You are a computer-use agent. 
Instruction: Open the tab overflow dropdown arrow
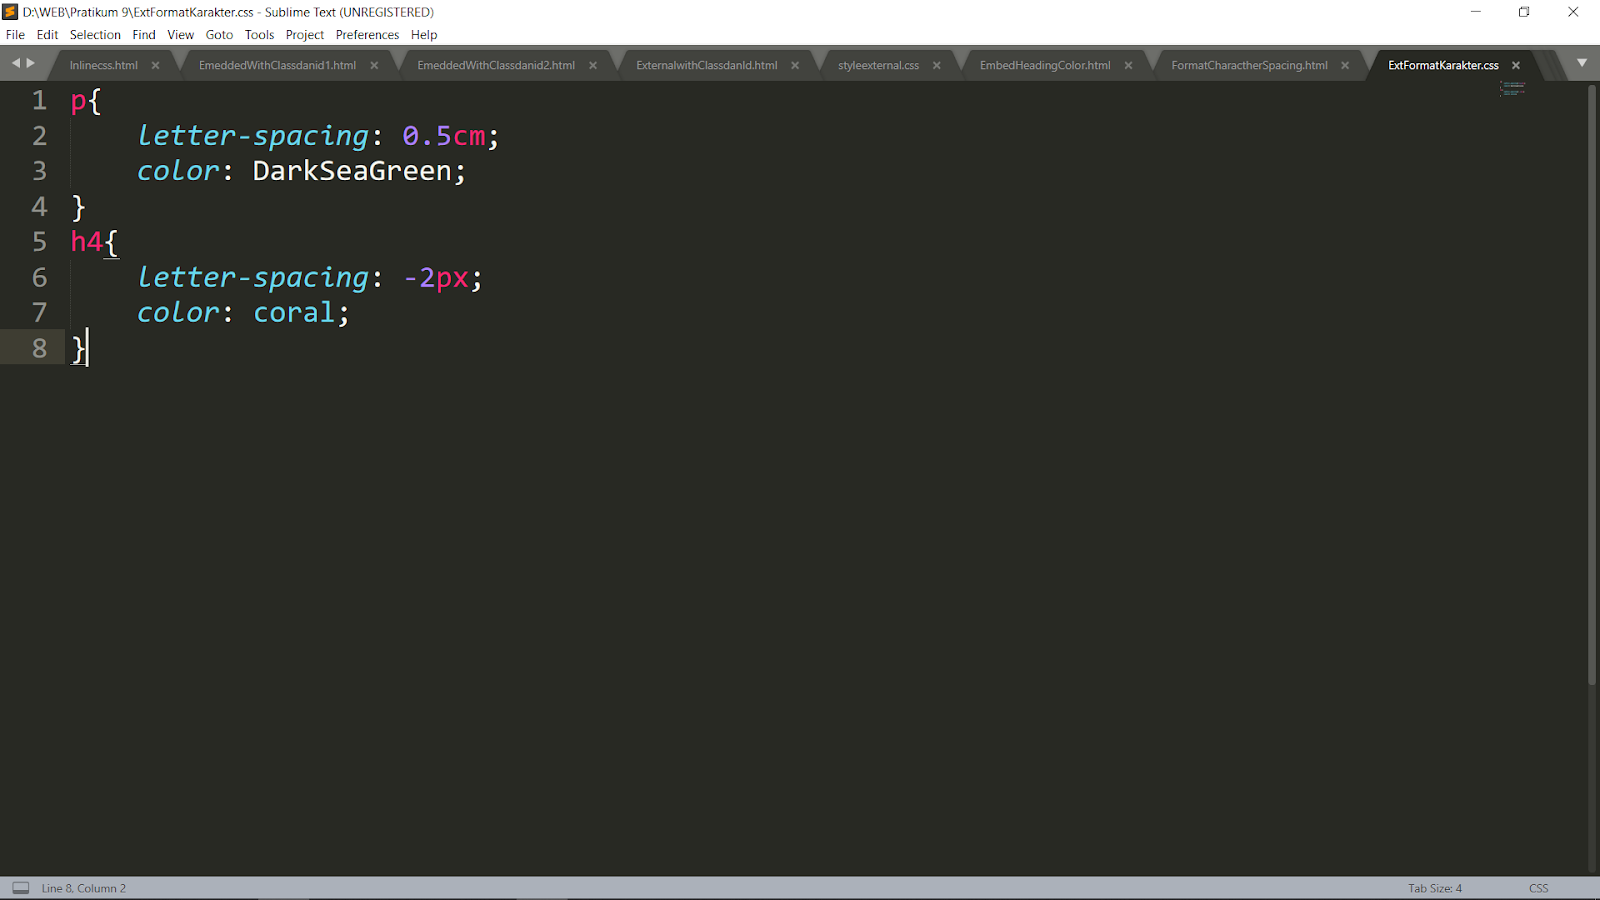(x=1581, y=62)
